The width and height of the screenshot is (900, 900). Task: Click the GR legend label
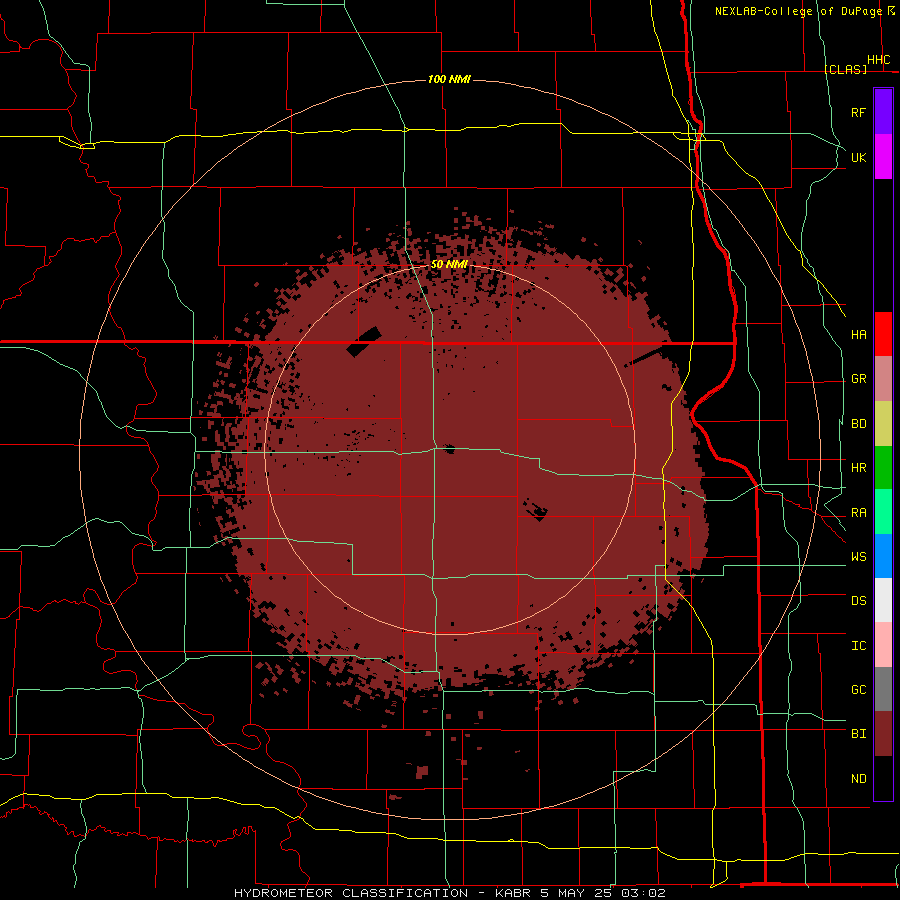[x=859, y=379]
